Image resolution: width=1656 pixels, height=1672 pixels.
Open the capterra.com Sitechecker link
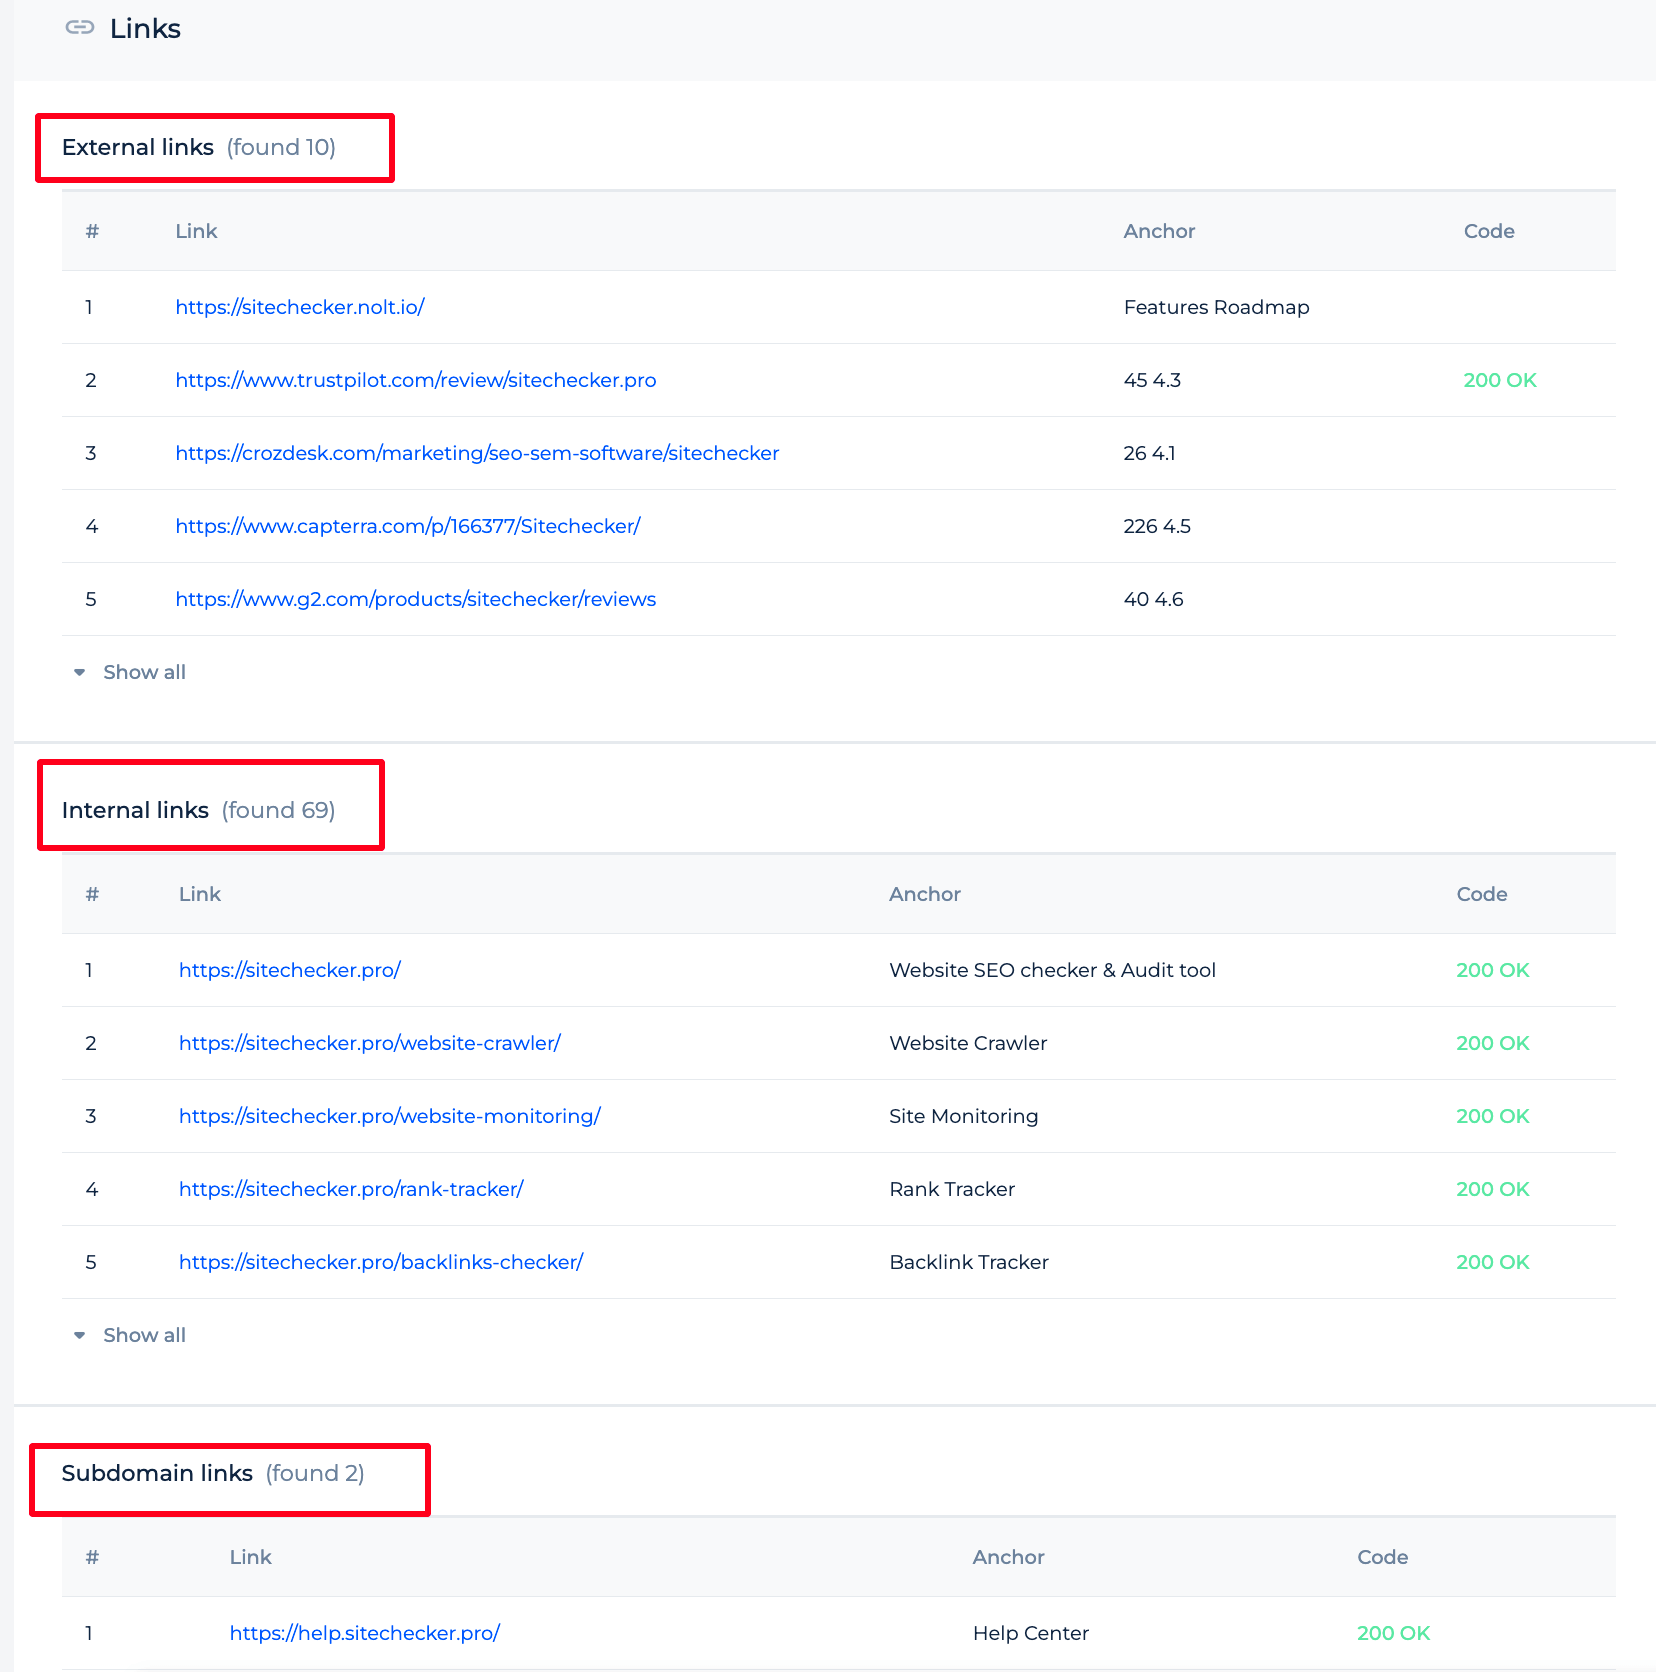pyautogui.click(x=408, y=526)
